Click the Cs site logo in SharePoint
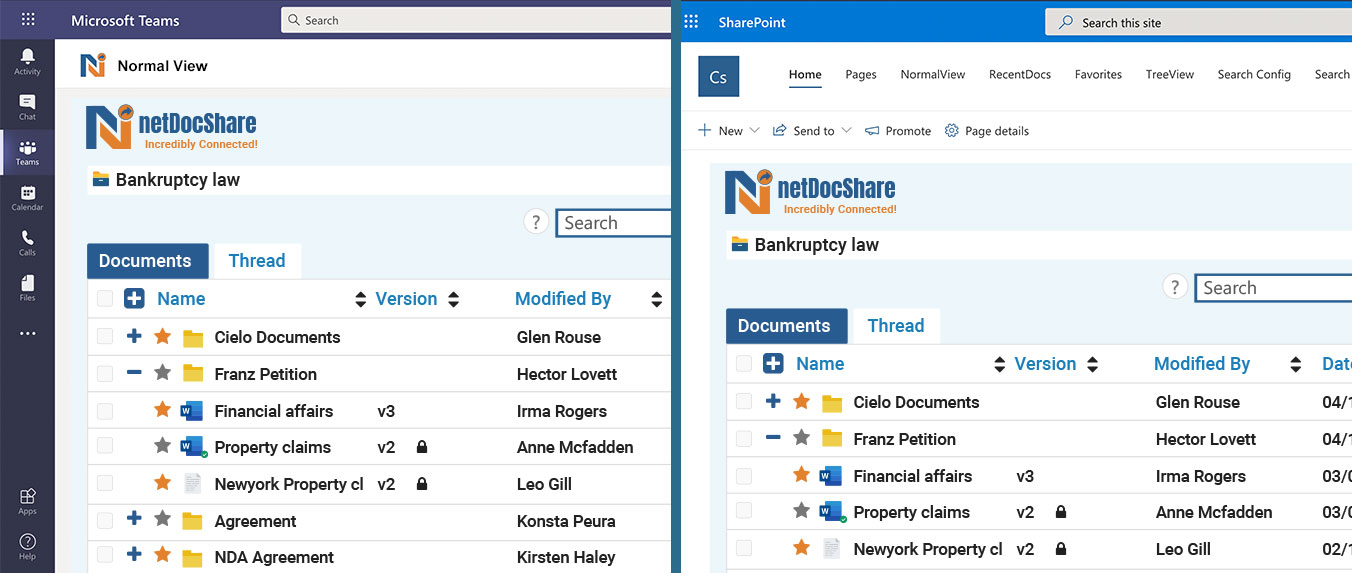This screenshot has height=573, width=1352. pos(718,77)
